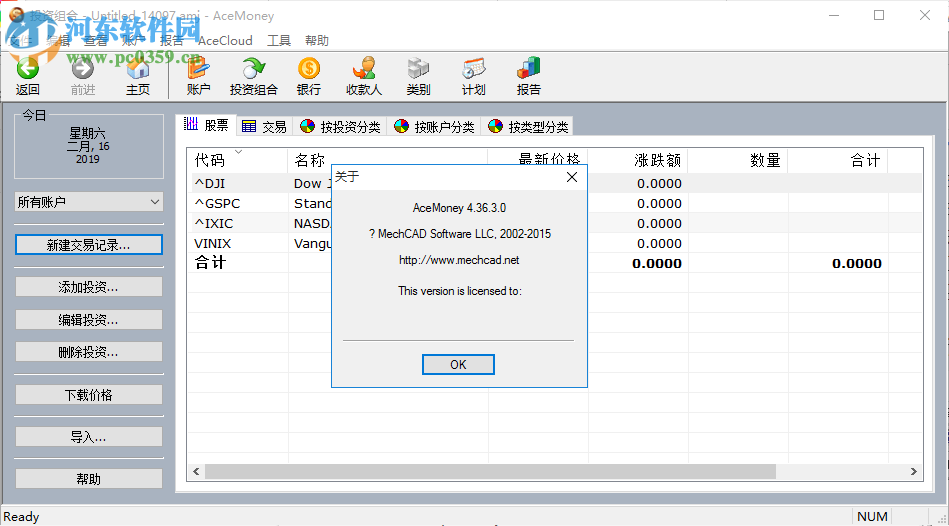Click Edit Investment (编辑投资...) button

tap(89, 320)
